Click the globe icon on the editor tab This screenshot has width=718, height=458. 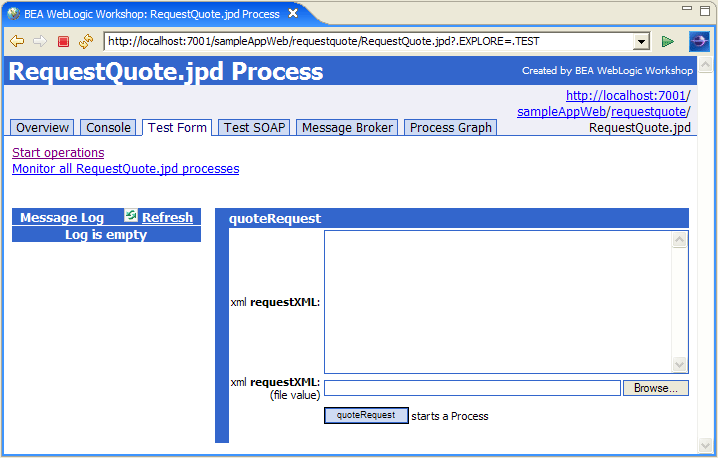[x=13, y=14]
